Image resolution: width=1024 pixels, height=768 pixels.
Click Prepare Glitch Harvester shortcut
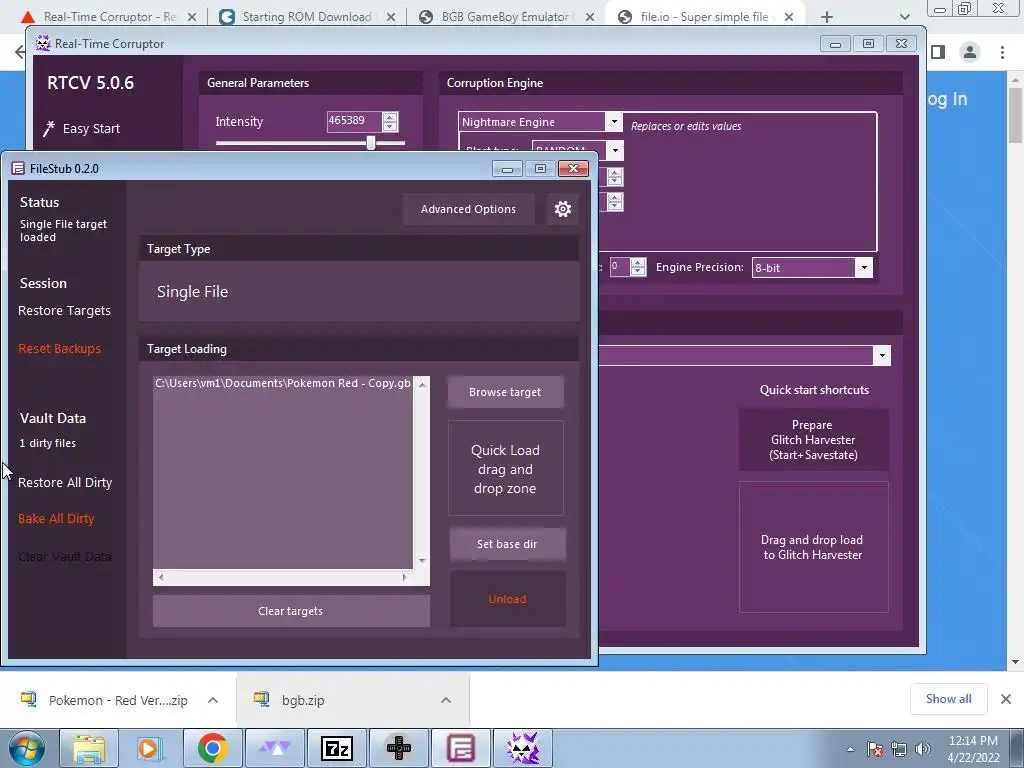[x=813, y=440]
